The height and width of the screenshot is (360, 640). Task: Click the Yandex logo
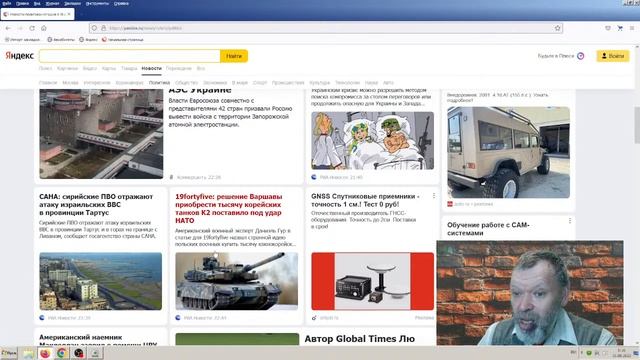(19, 56)
